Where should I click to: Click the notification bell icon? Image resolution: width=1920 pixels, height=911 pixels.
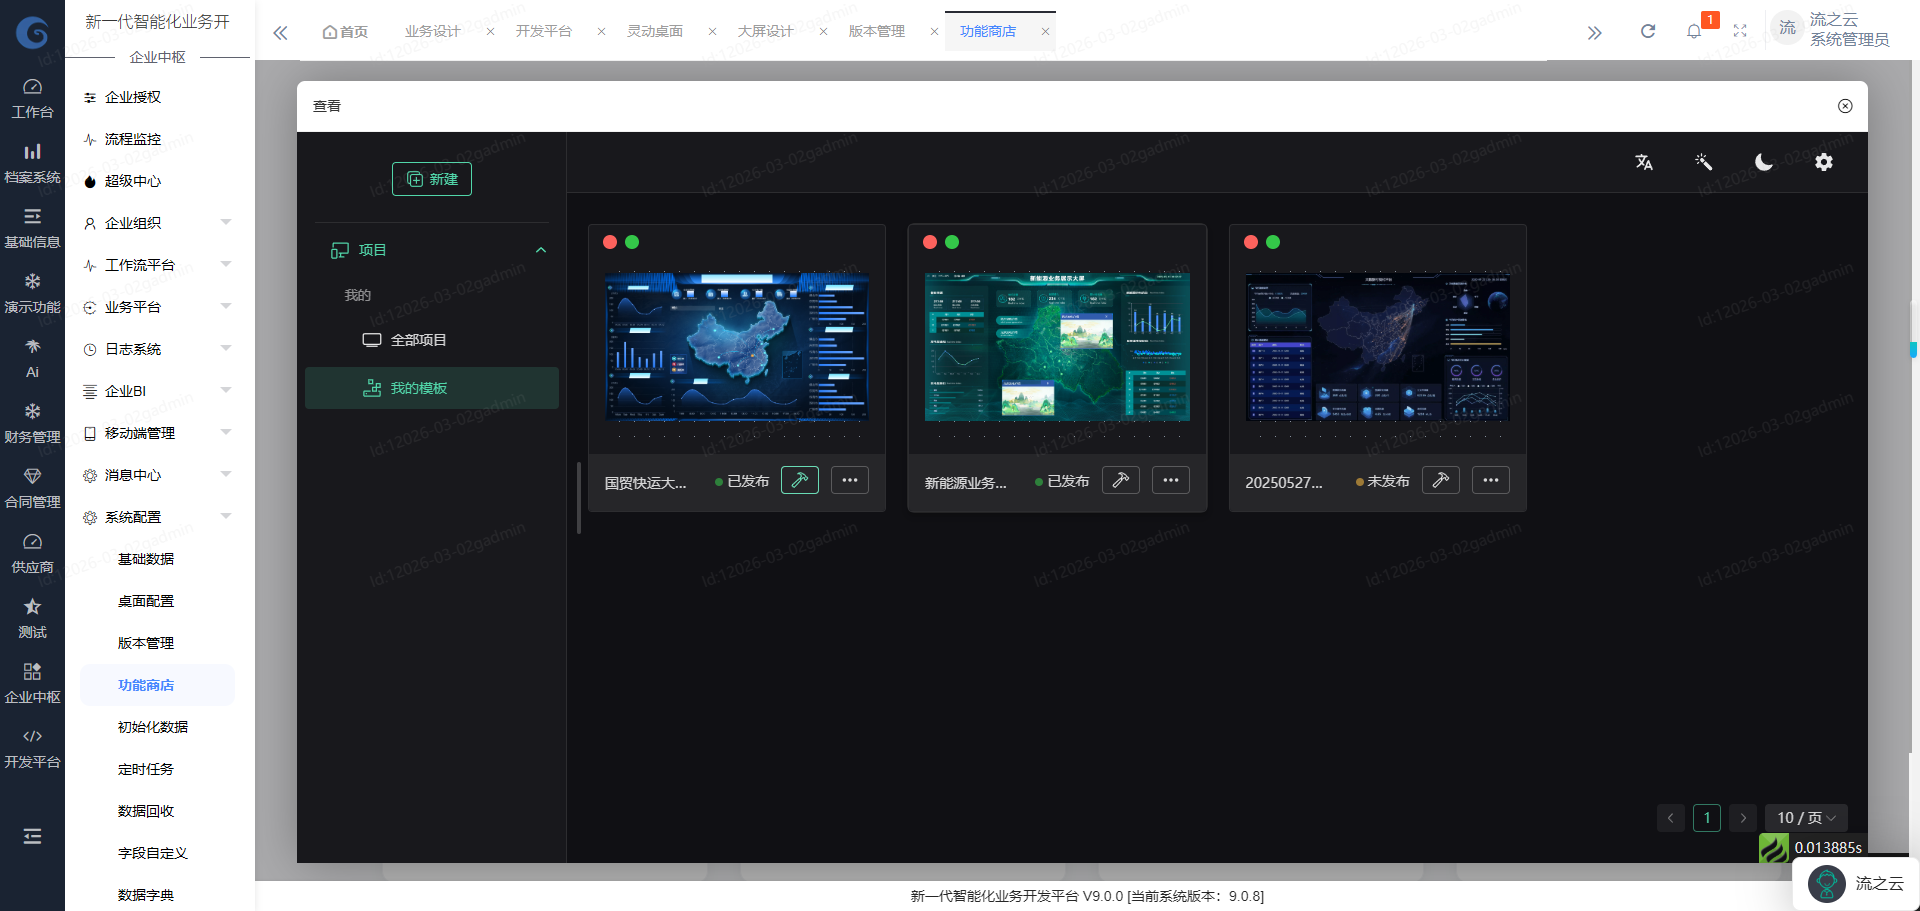click(1693, 31)
